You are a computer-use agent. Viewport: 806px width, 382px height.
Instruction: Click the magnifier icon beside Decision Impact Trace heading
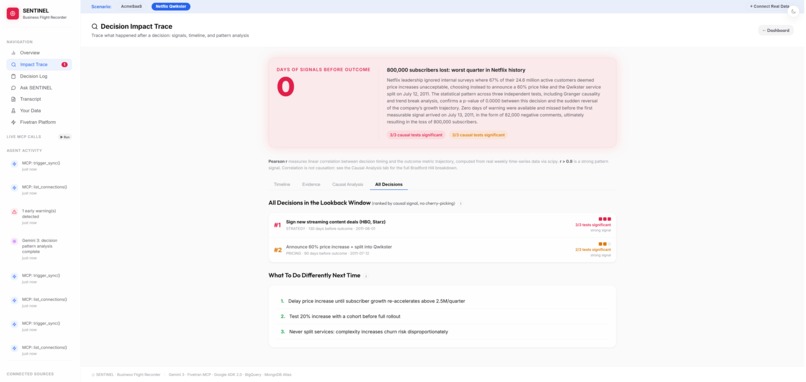(x=95, y=26)
